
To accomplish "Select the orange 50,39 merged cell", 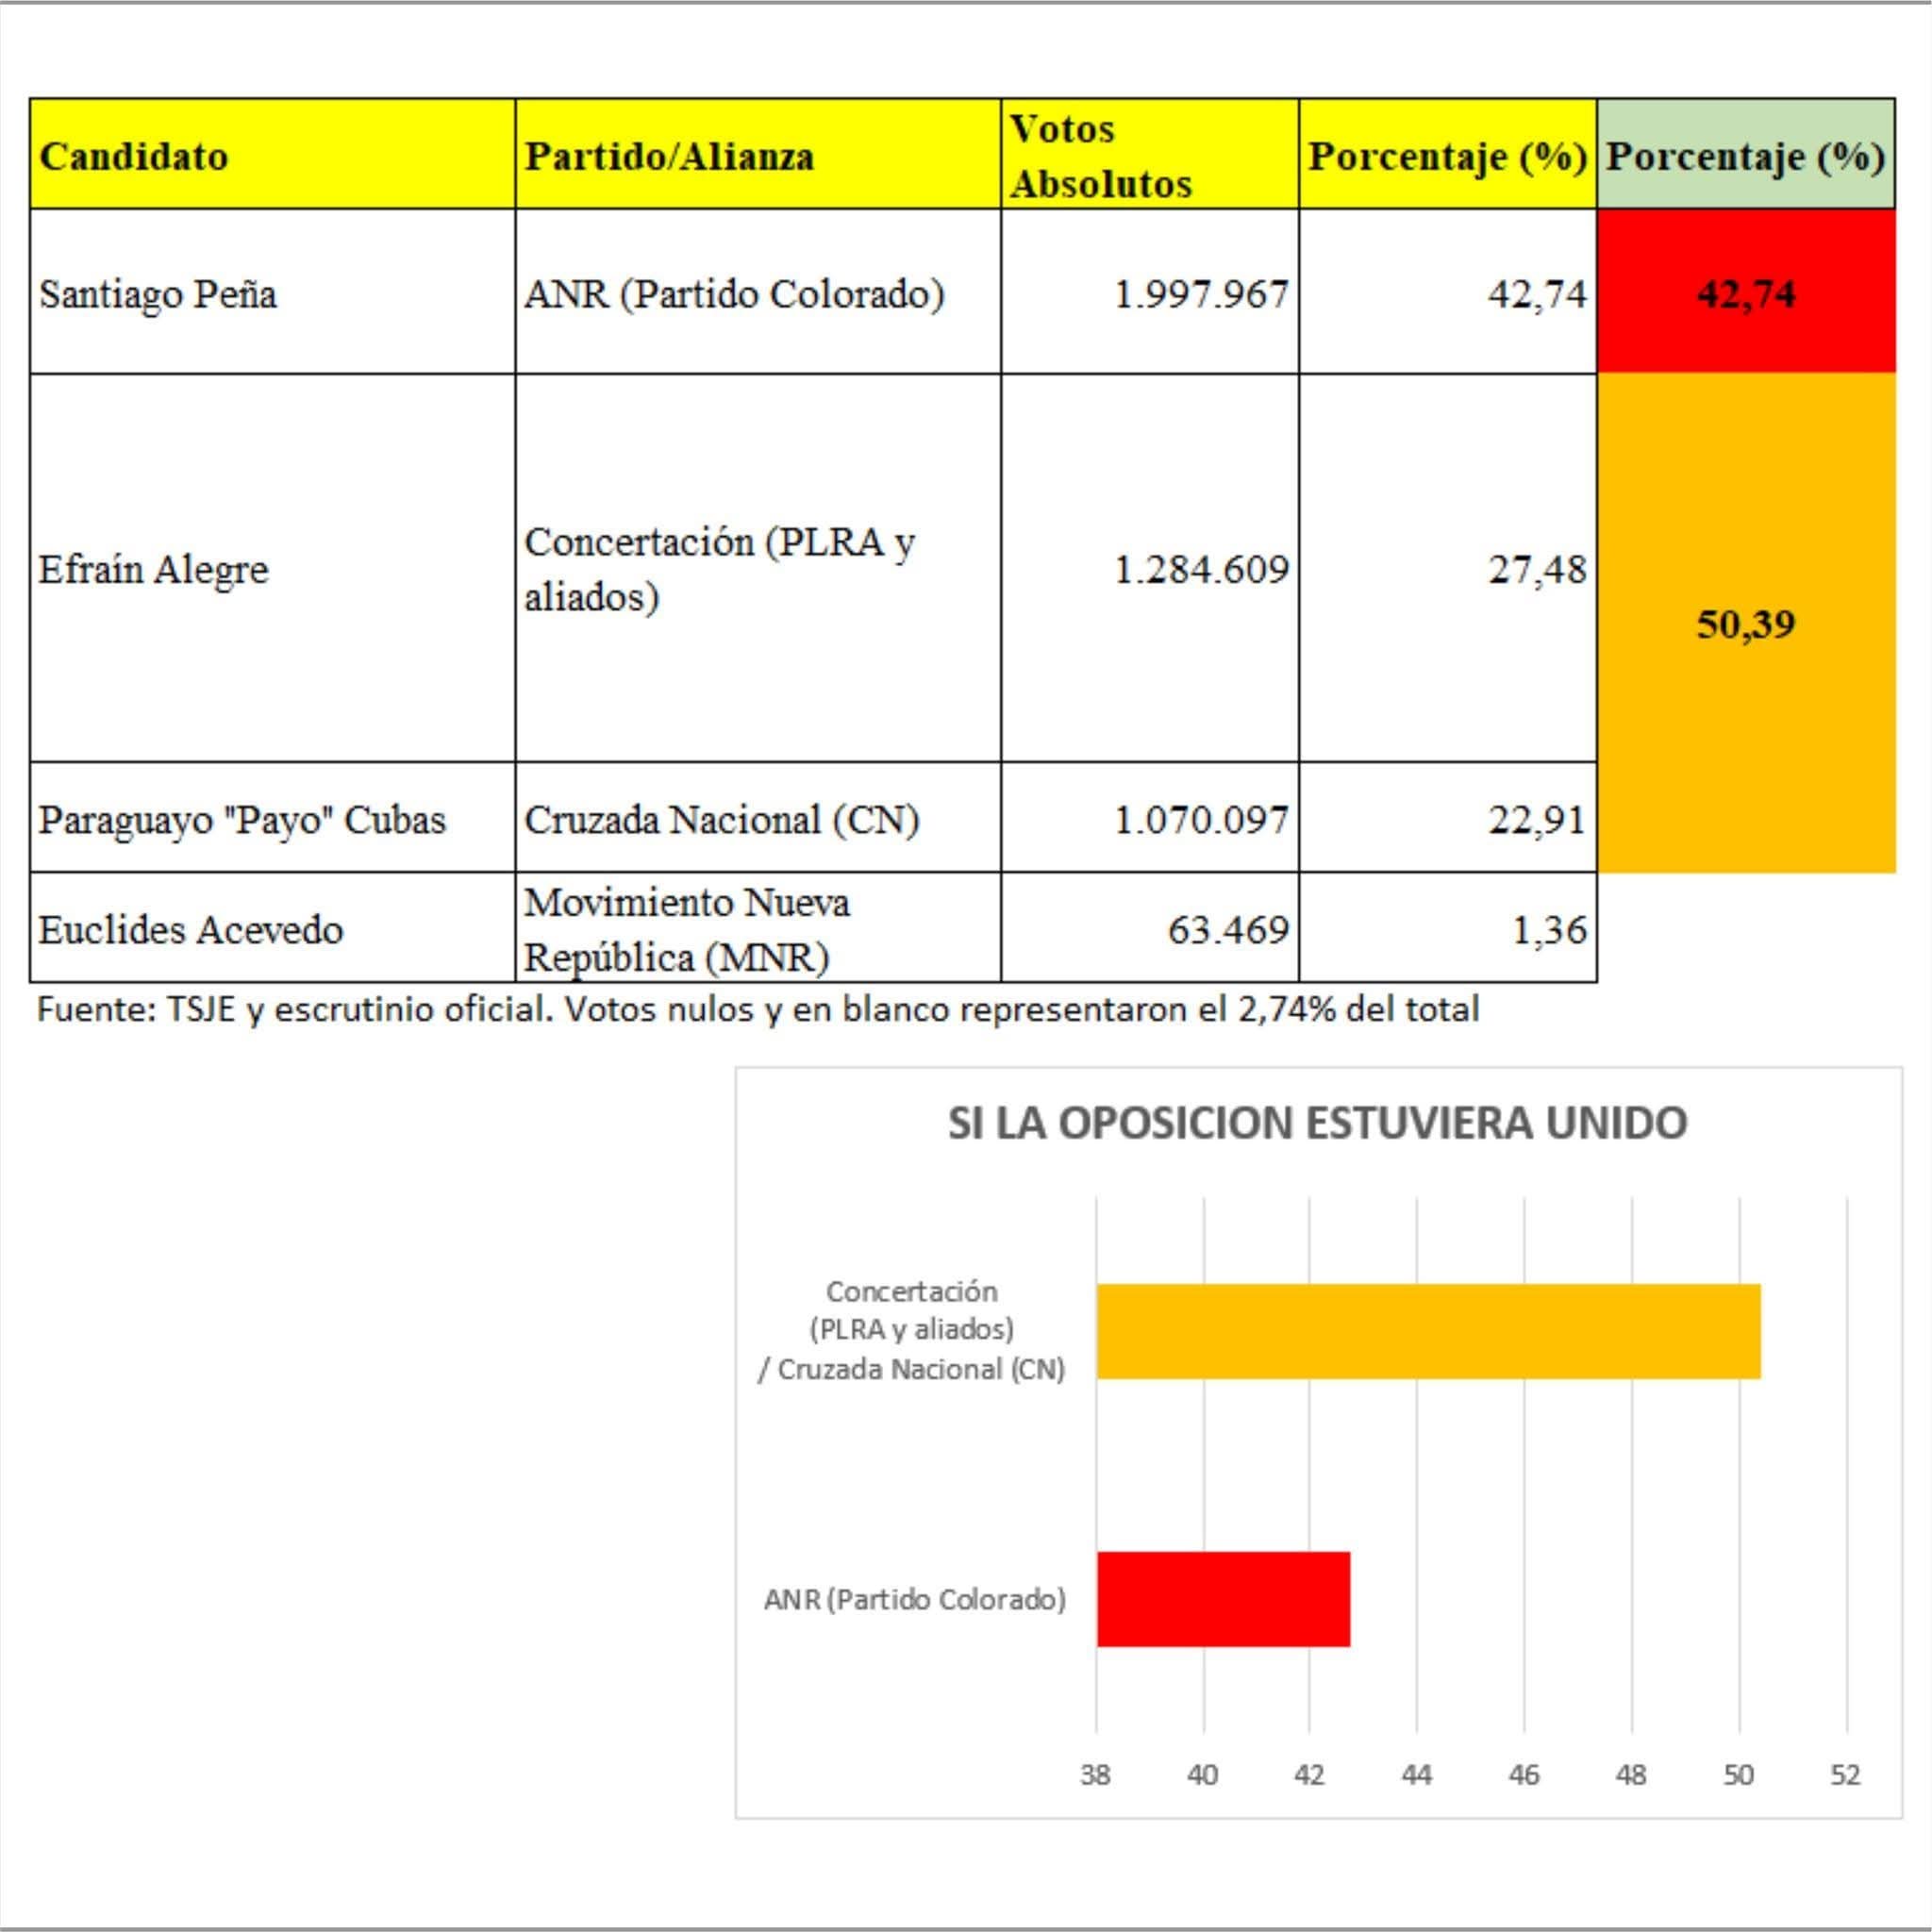I will coord(1745,624).
